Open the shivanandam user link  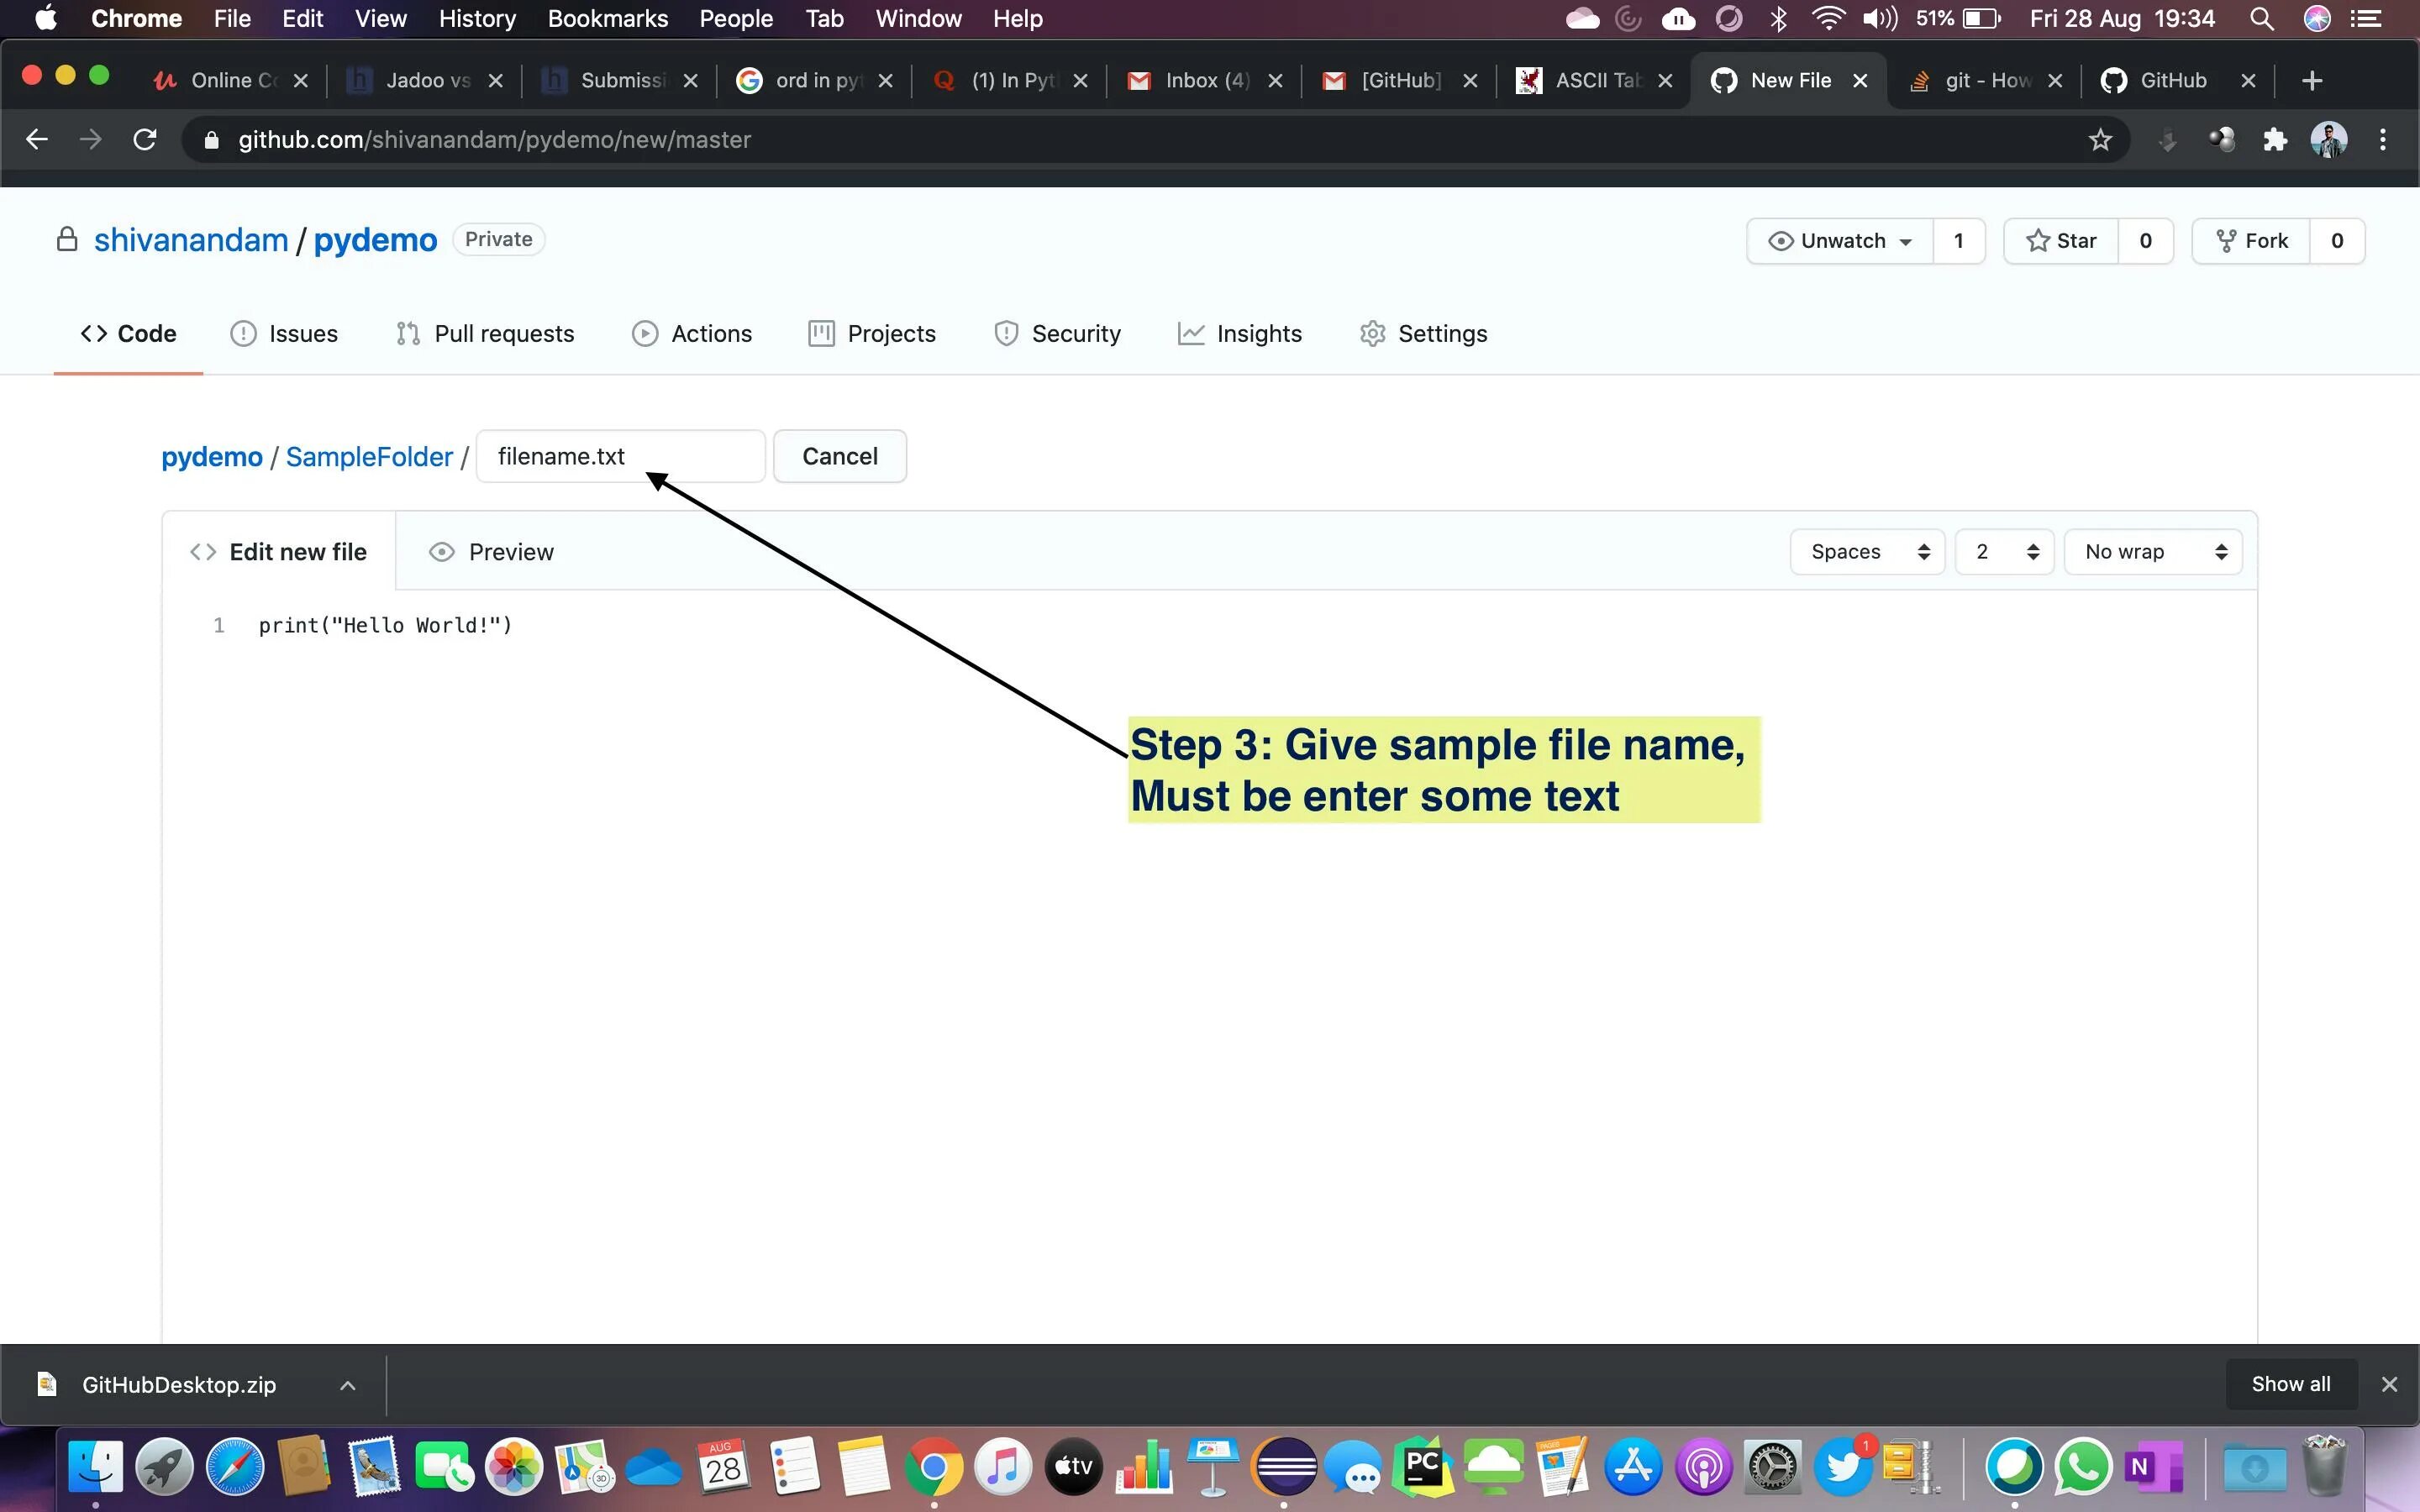click(191, 240)
